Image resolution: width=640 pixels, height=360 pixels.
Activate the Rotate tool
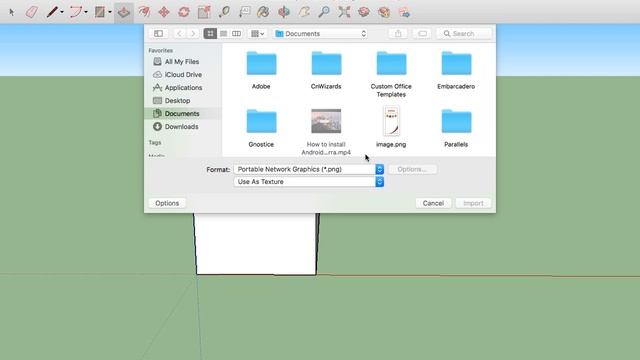(x=184, y=12)
